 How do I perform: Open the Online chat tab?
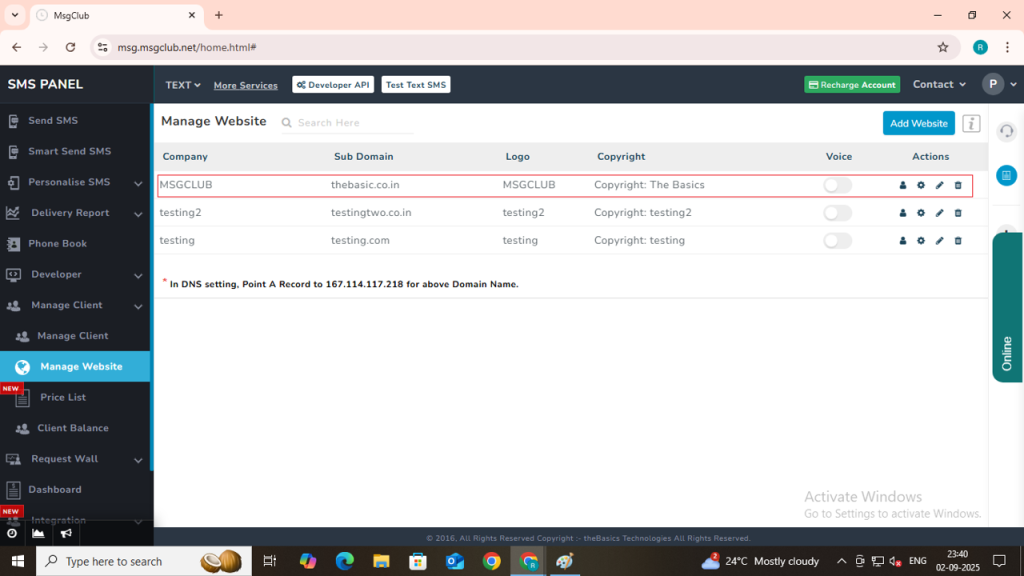[1007, 308]
